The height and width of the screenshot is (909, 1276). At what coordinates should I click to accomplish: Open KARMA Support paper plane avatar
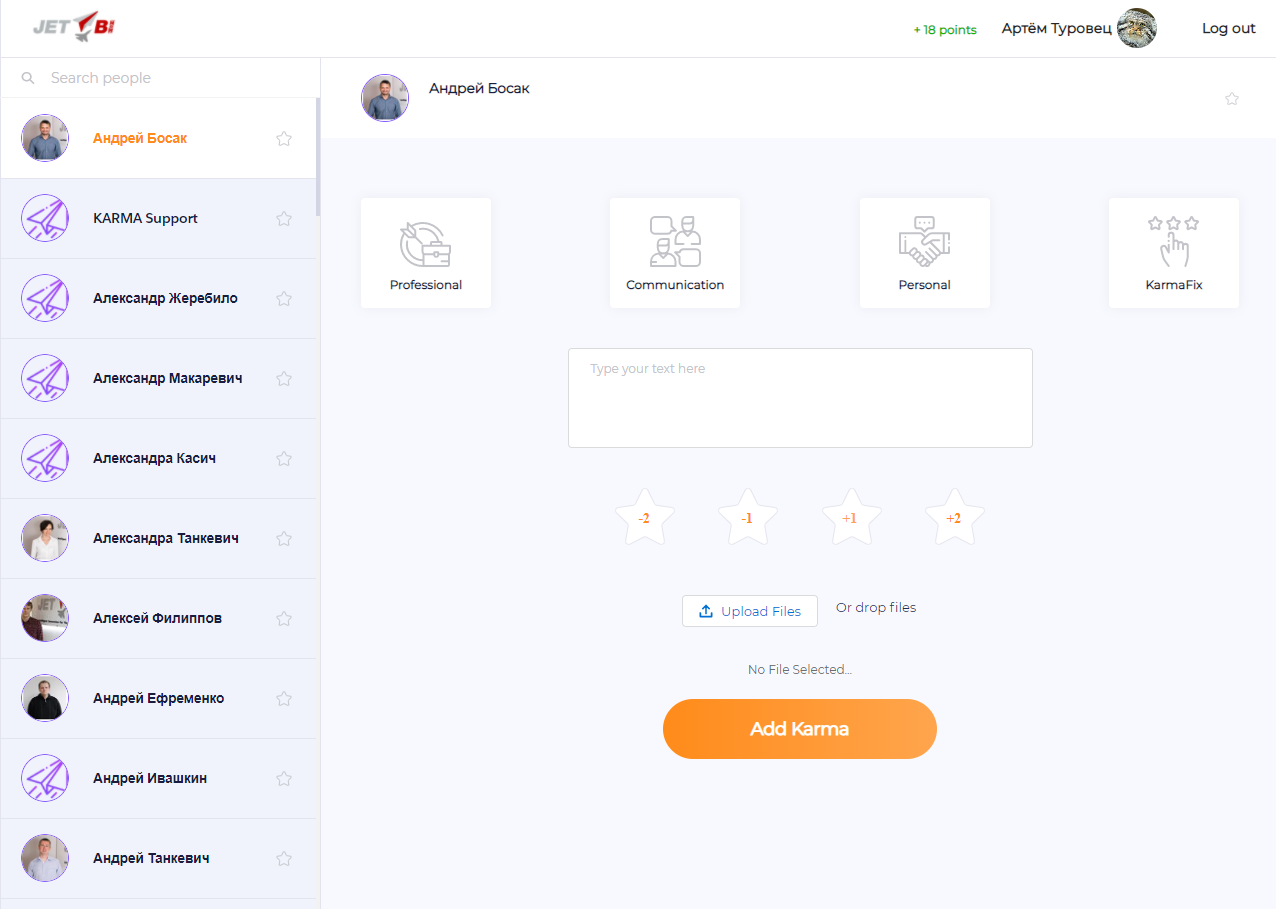click(x=45, y=218)
